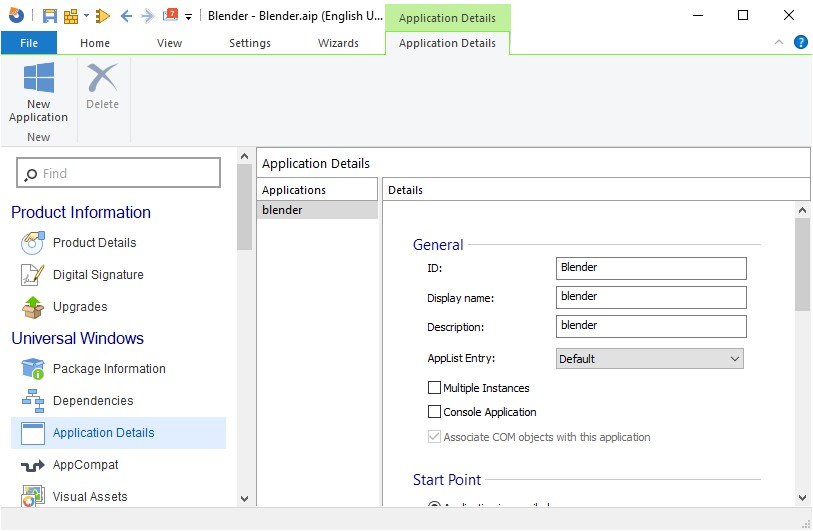Open Dependencies page
Image resolution: width=813 pixels, height=531 pixels.
[93, 401]
